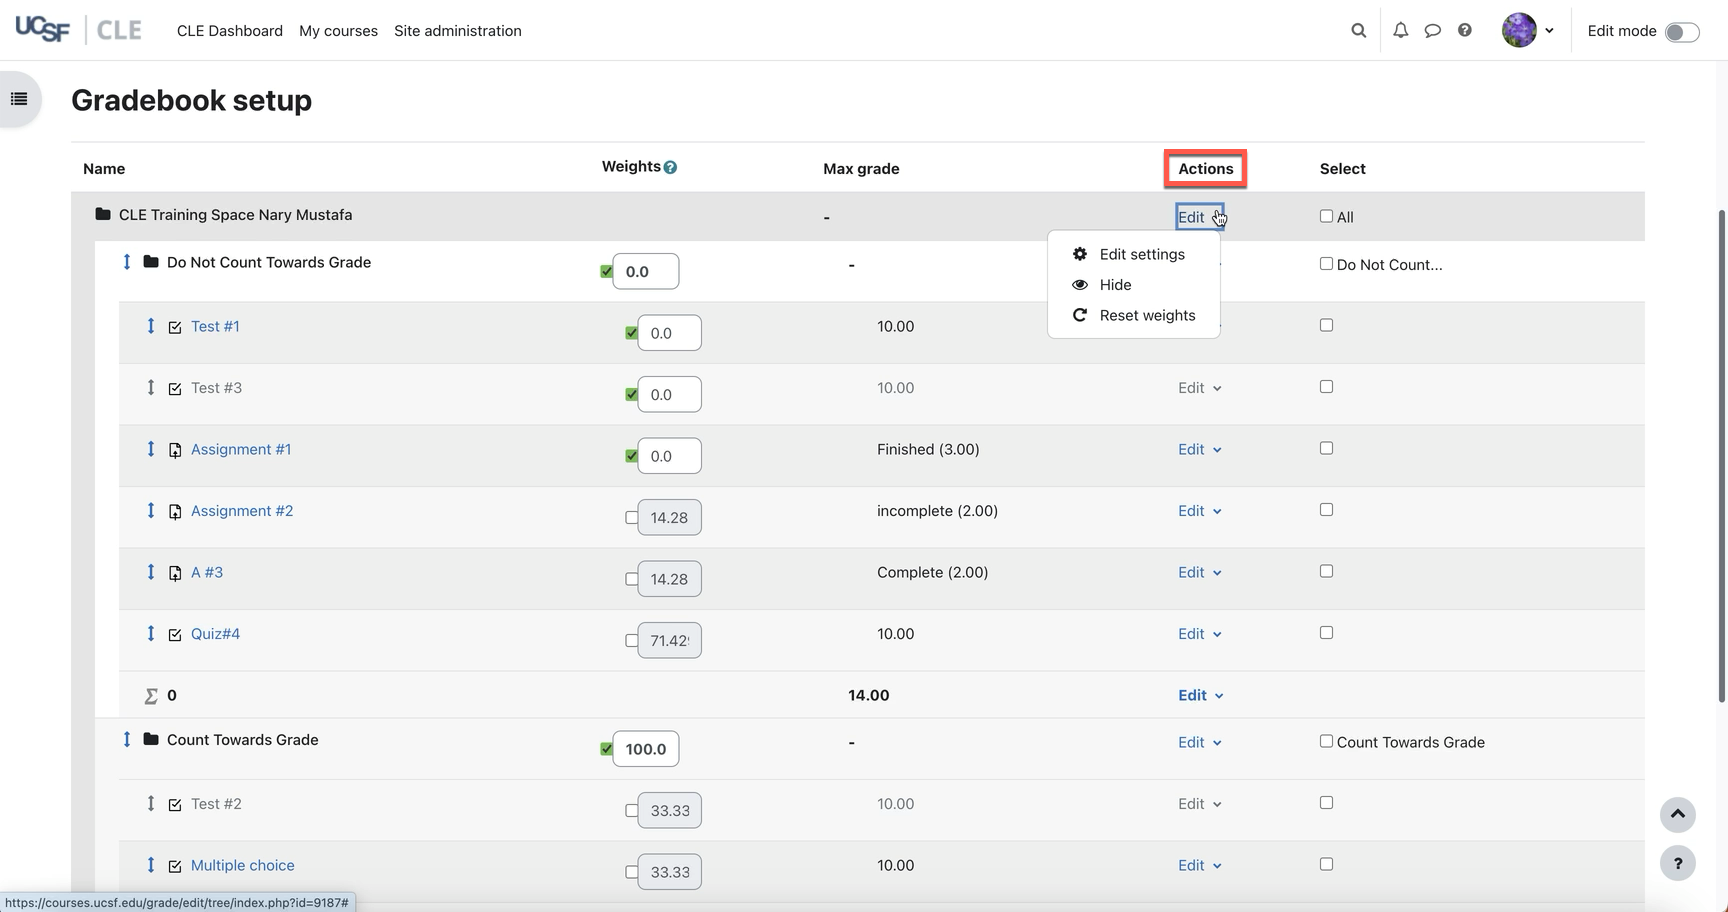Open the Quiz#4 link

215,634
